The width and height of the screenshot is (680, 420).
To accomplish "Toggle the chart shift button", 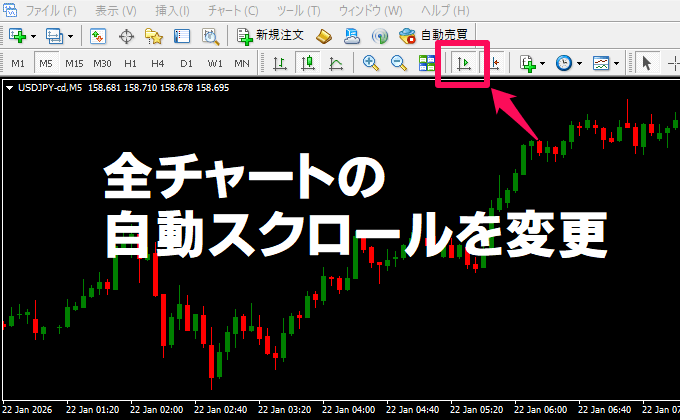I will [x=493, y=63].
